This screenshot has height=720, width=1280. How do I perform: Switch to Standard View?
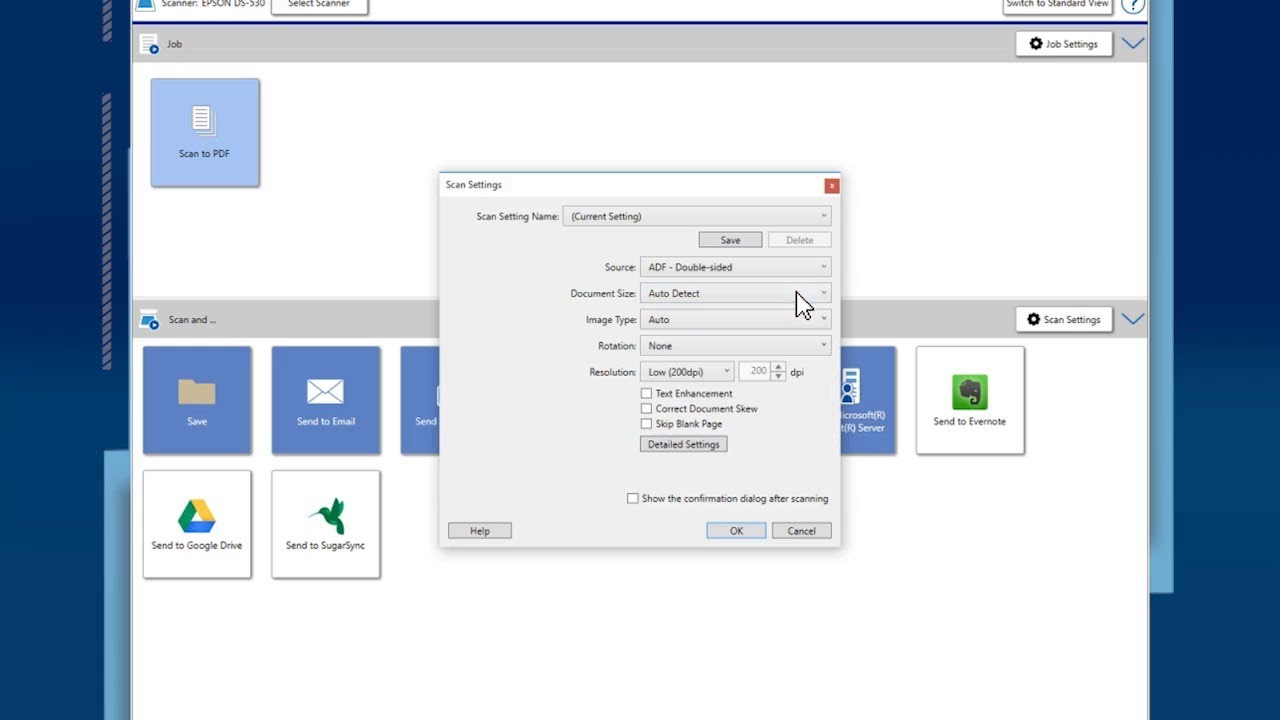[x=1057, y=5]
